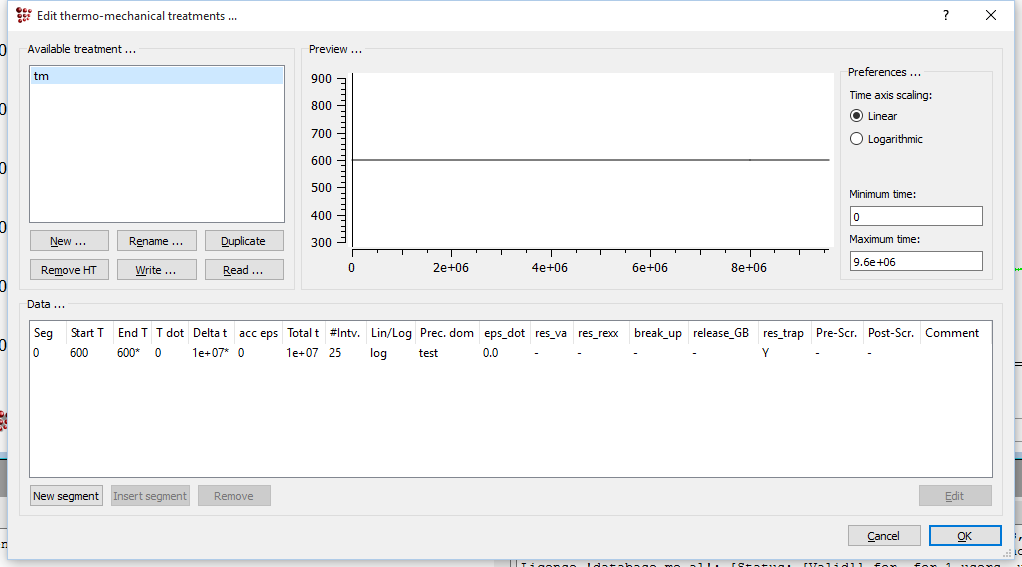Screen dimensions: 1022x567
Task: Select Linear time axis scaling
Action: click(857, 116)
